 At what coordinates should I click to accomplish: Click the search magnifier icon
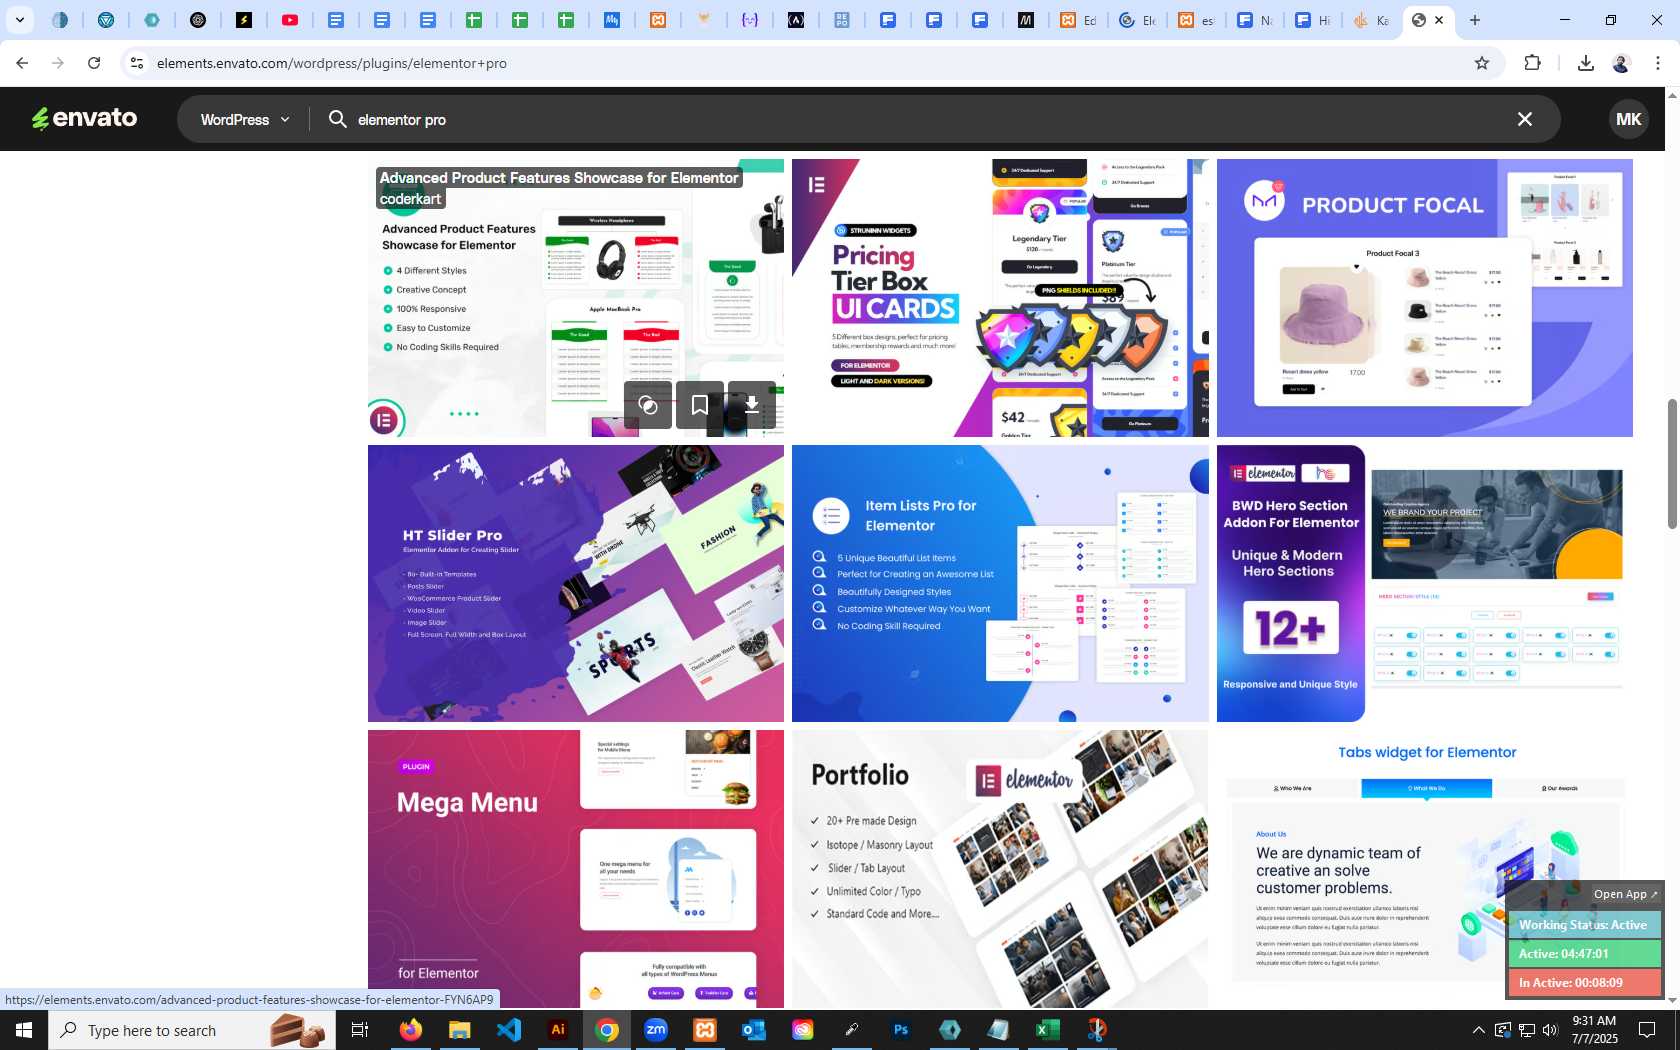[338, 119]
